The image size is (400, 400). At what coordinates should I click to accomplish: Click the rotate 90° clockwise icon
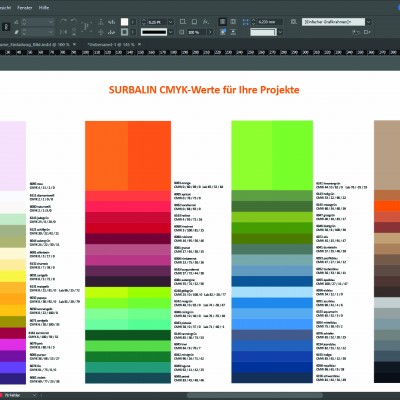[63, 22]
